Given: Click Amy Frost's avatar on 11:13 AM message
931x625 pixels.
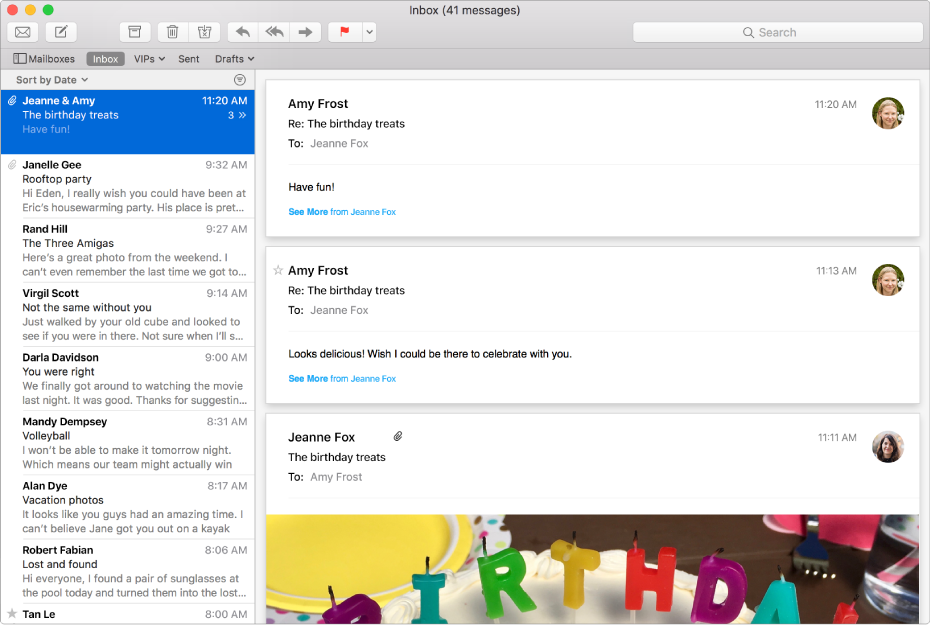Looking at the screenshot, I should (x=888, y=280).
